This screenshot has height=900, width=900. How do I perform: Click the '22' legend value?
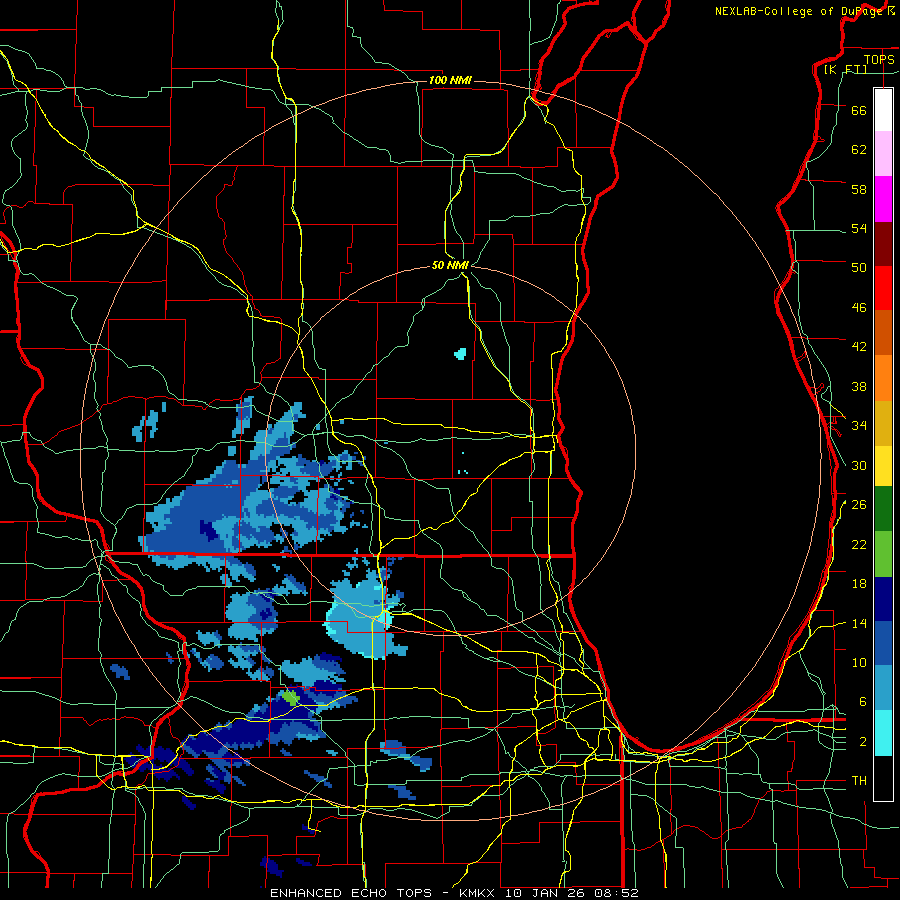click(859, 545)
